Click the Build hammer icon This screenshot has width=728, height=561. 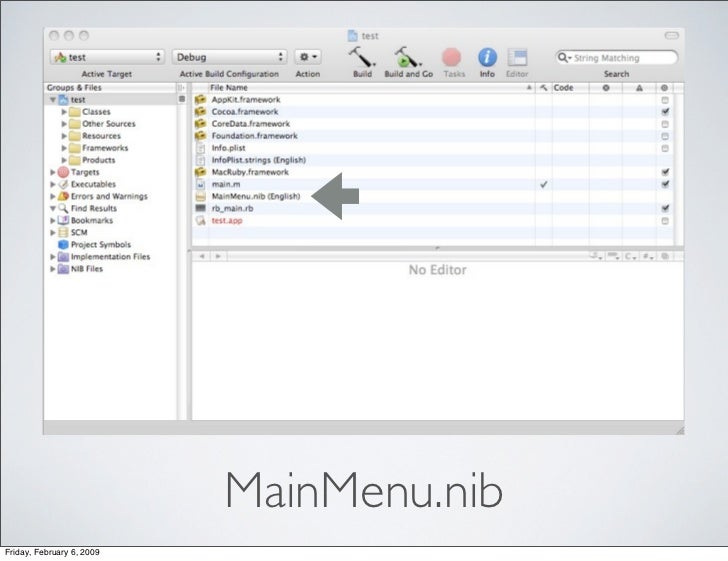[x=362, y=58]
